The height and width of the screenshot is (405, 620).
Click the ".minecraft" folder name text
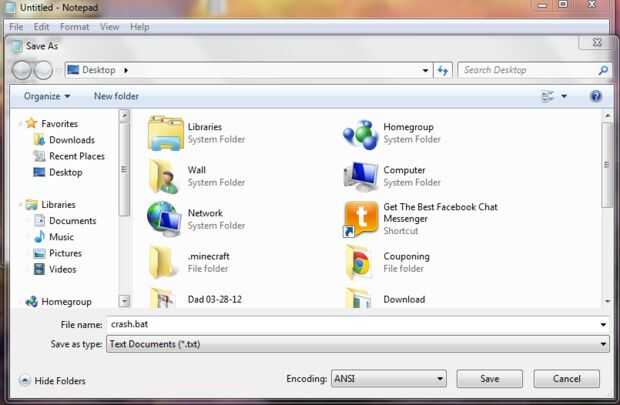(x=209, y=256)
